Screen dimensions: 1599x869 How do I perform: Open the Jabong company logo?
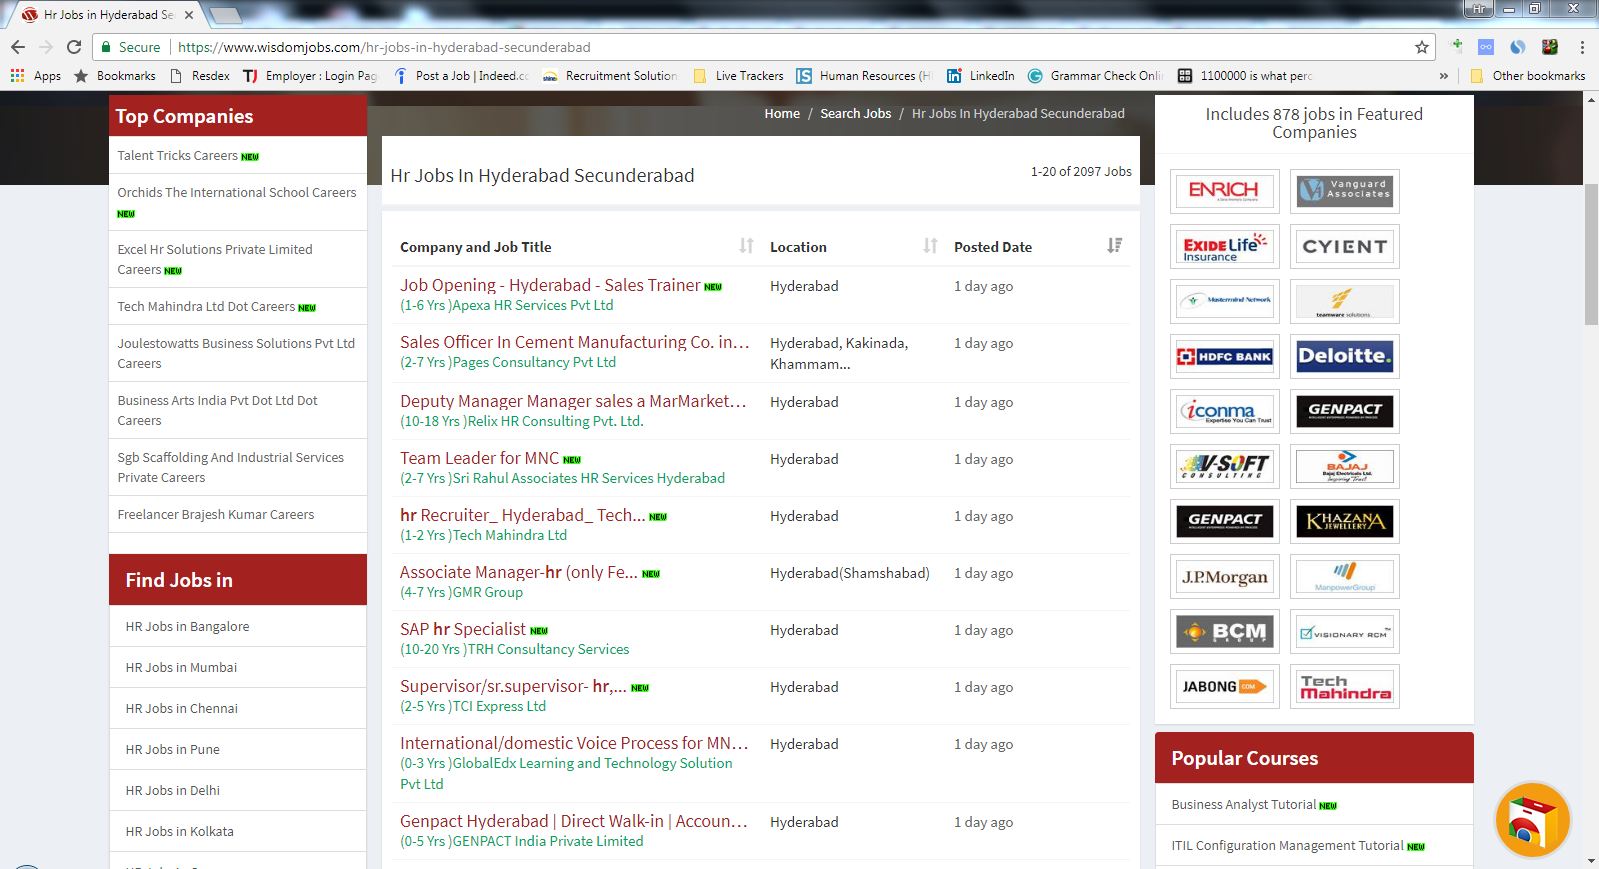click(1224, 687)
